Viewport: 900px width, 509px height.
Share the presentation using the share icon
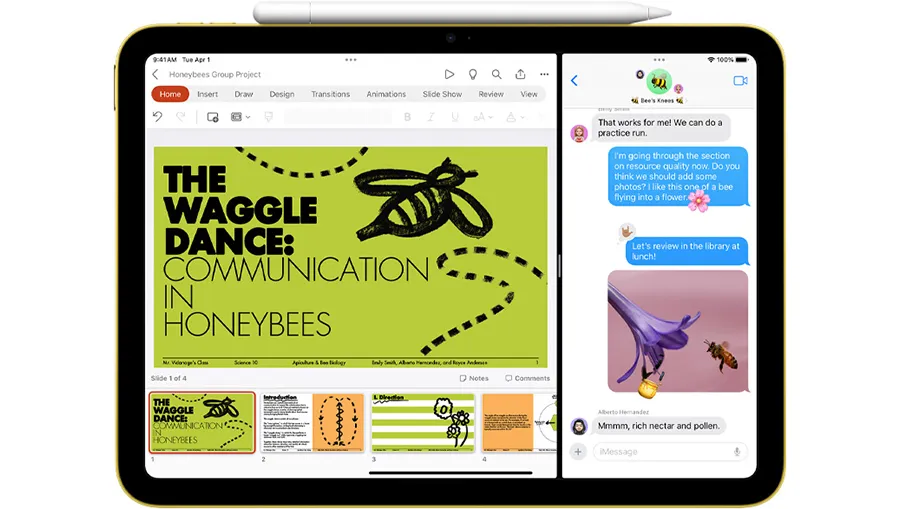(520, 74)
